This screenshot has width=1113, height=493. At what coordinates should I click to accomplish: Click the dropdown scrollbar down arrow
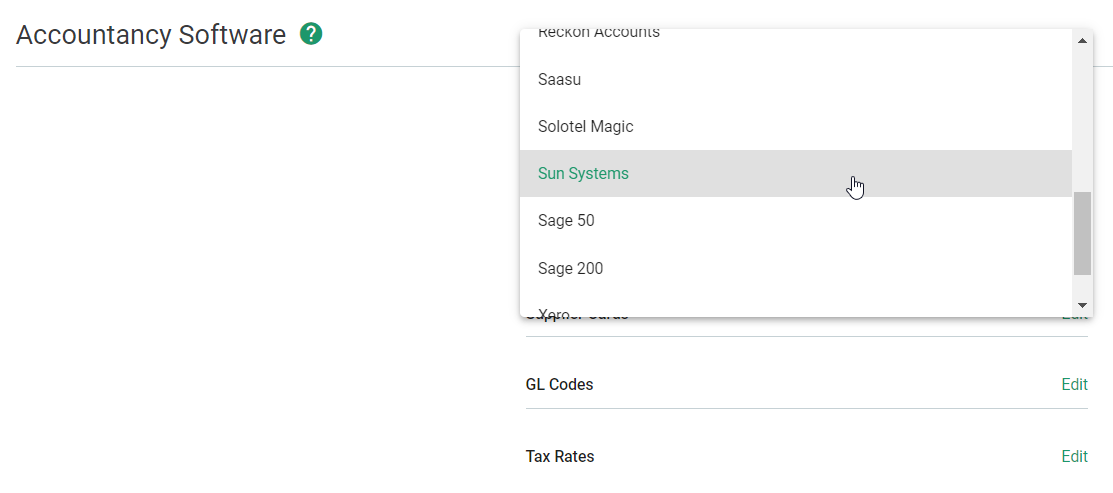(1081, 305)
